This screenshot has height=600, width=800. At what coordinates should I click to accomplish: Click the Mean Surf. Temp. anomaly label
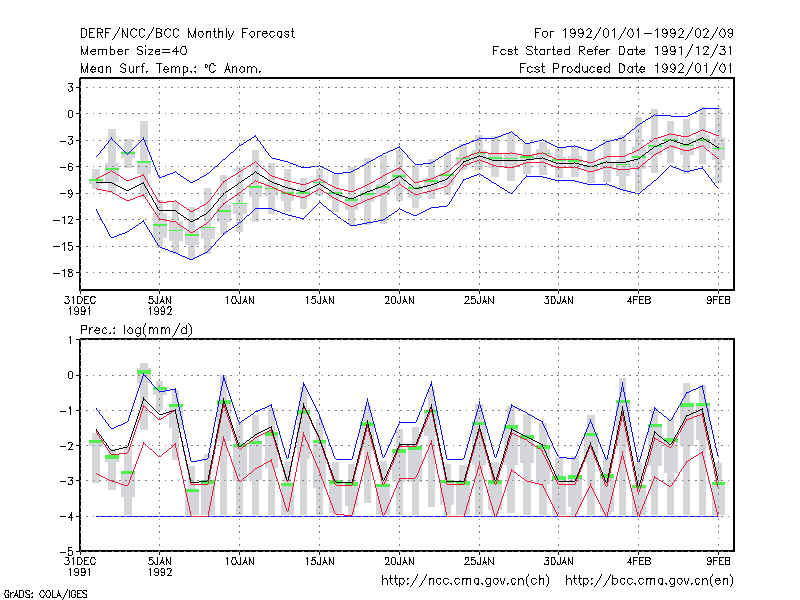171,68
